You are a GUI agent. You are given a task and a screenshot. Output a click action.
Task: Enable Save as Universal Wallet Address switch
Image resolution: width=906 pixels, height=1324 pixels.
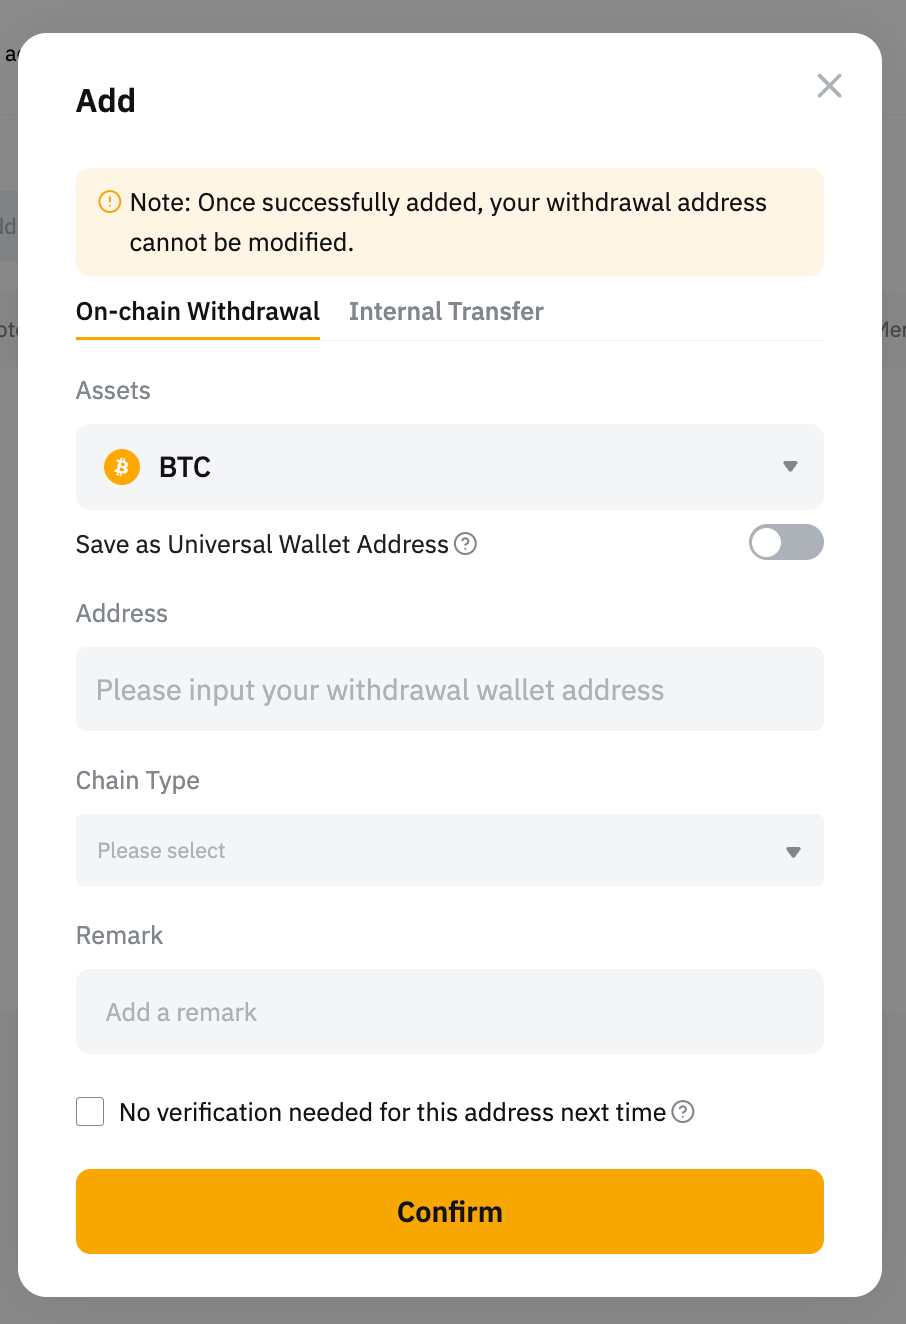[x=786, y=543]
